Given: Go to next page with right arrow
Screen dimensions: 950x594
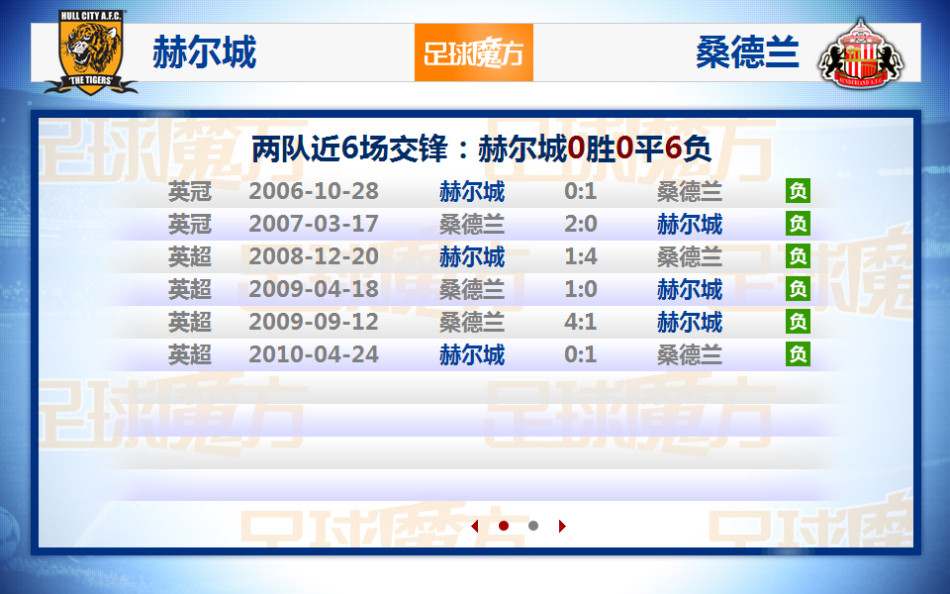Looking at the screenshot, I should point(562,526).
